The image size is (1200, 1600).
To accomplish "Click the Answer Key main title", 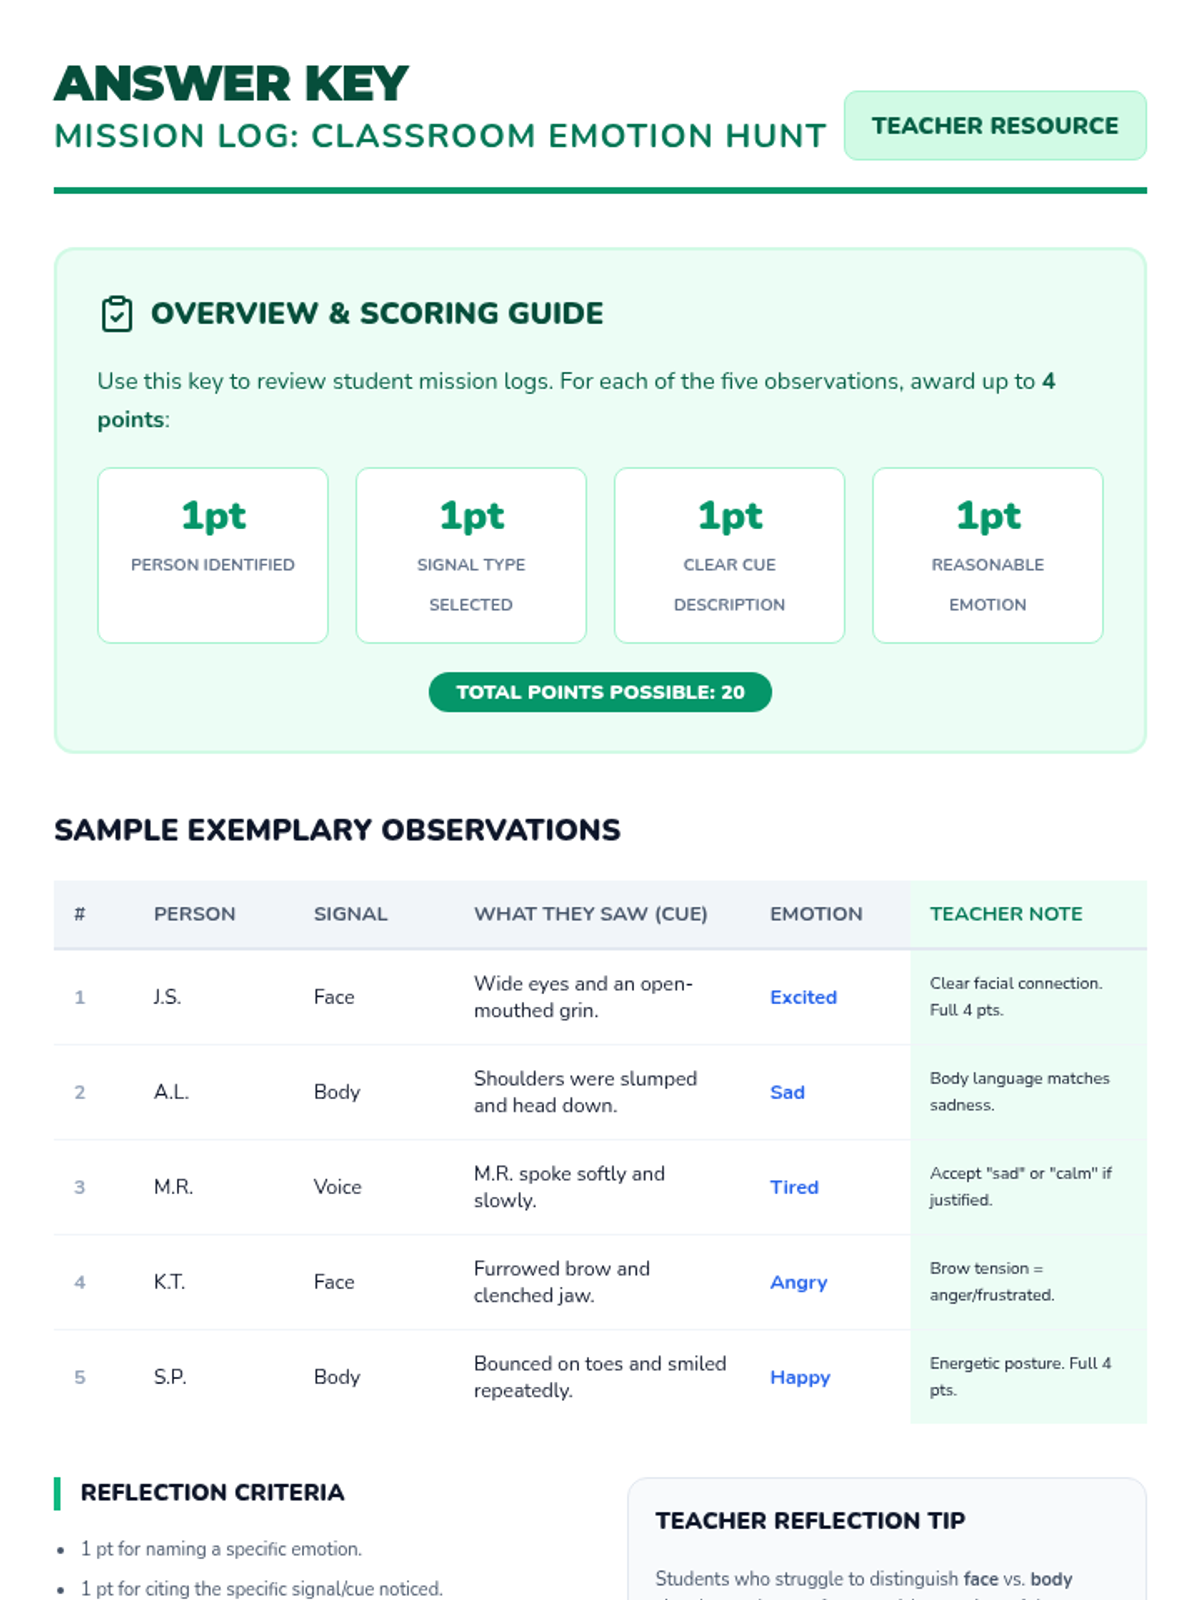I will tap(231, 84).
